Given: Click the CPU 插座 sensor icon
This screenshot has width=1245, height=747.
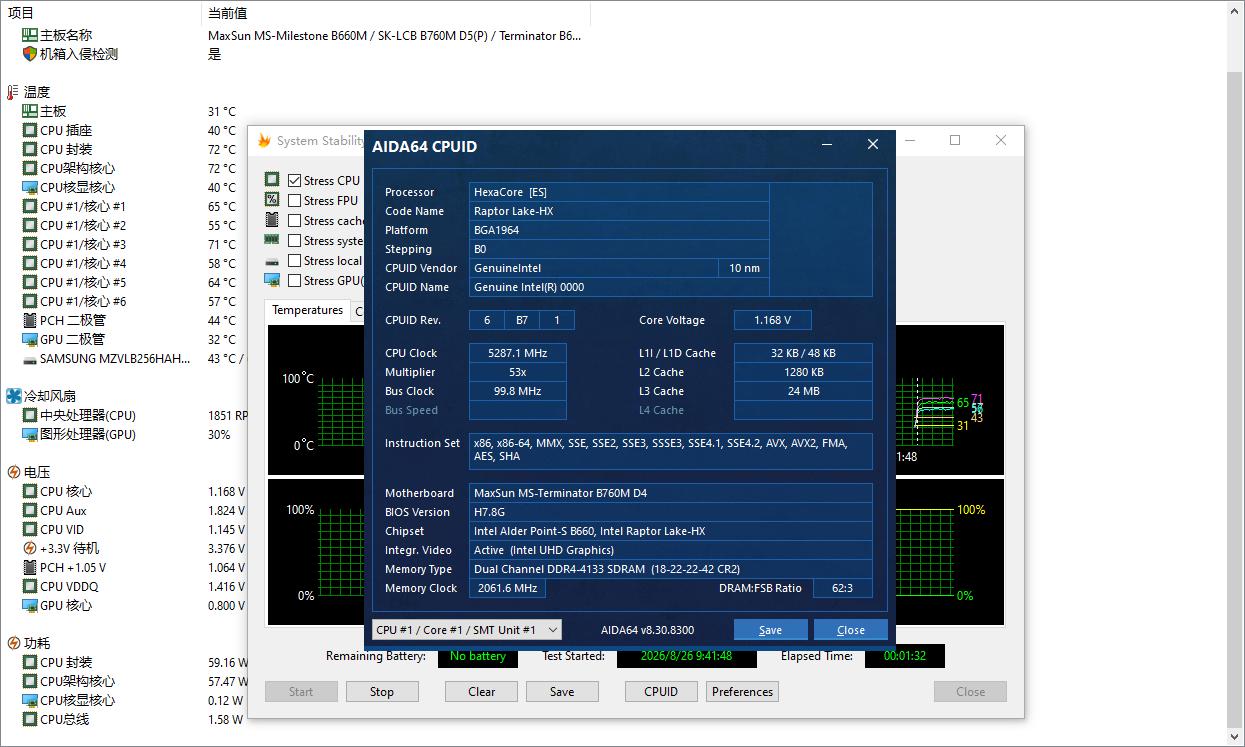Looking at the screenshot, I should coord(30,130).
